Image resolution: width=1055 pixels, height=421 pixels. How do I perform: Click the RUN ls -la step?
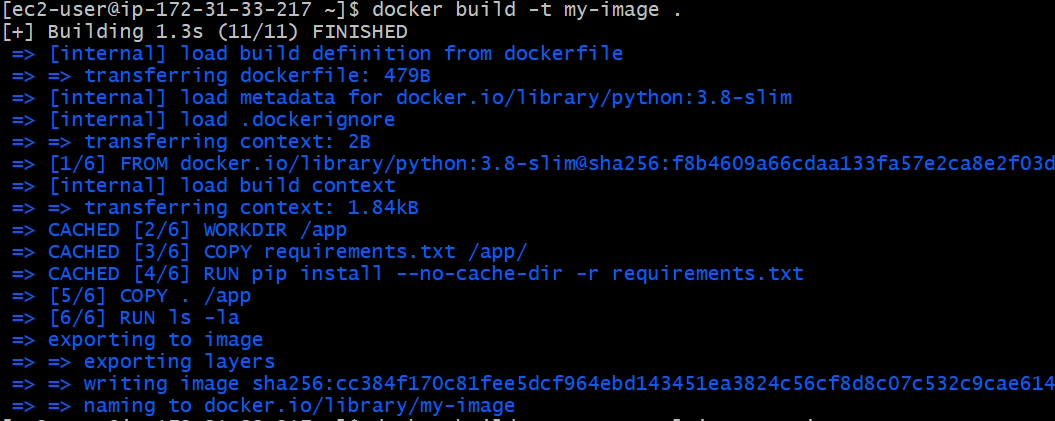[125, 318]
